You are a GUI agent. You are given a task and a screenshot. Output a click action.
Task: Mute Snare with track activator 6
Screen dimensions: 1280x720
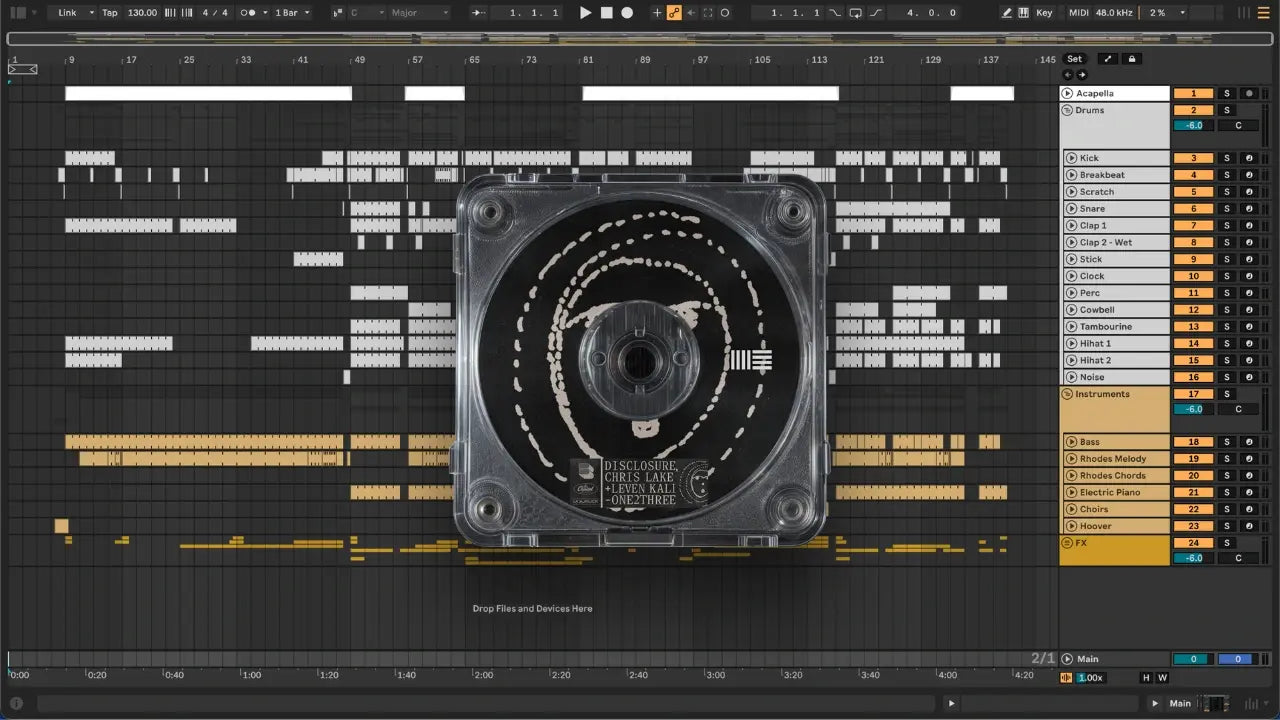[1193, 209]
